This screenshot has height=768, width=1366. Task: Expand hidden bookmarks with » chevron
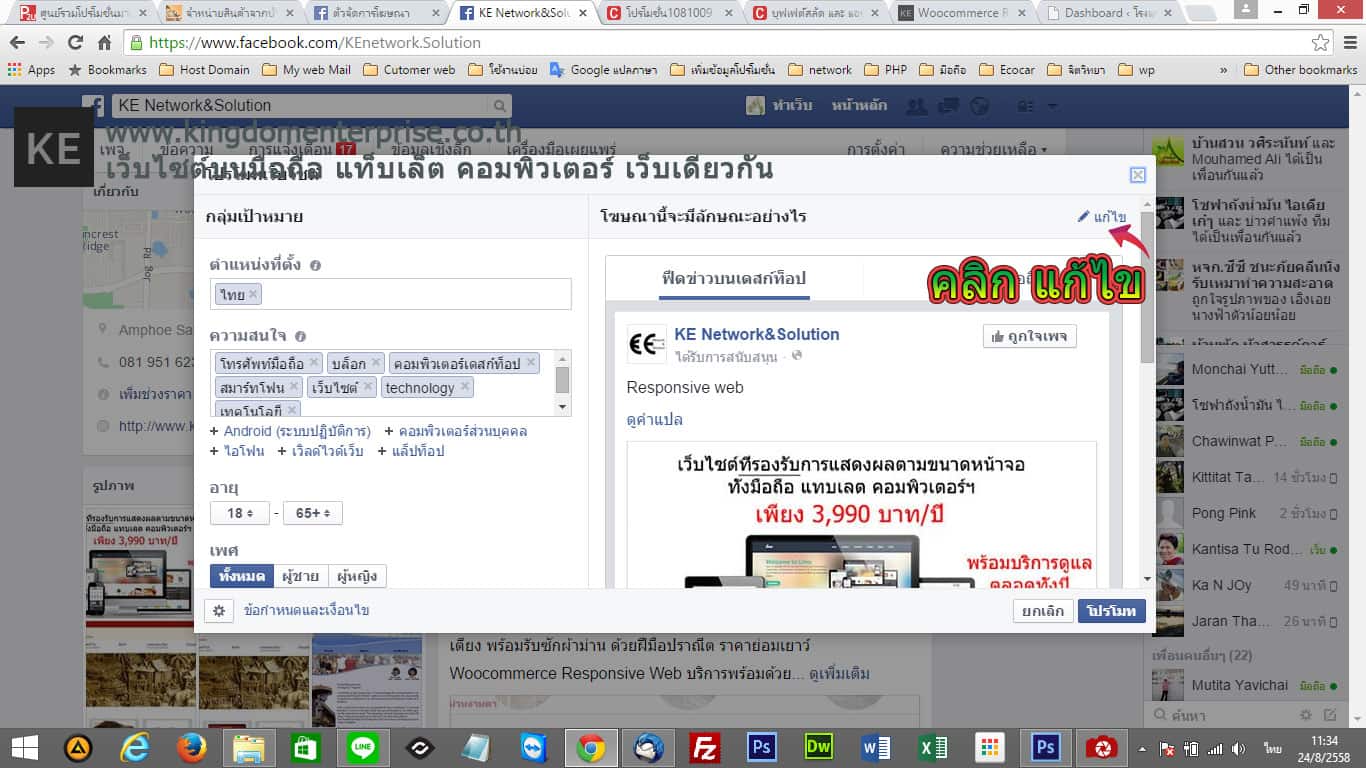(x=1224, y=70)
